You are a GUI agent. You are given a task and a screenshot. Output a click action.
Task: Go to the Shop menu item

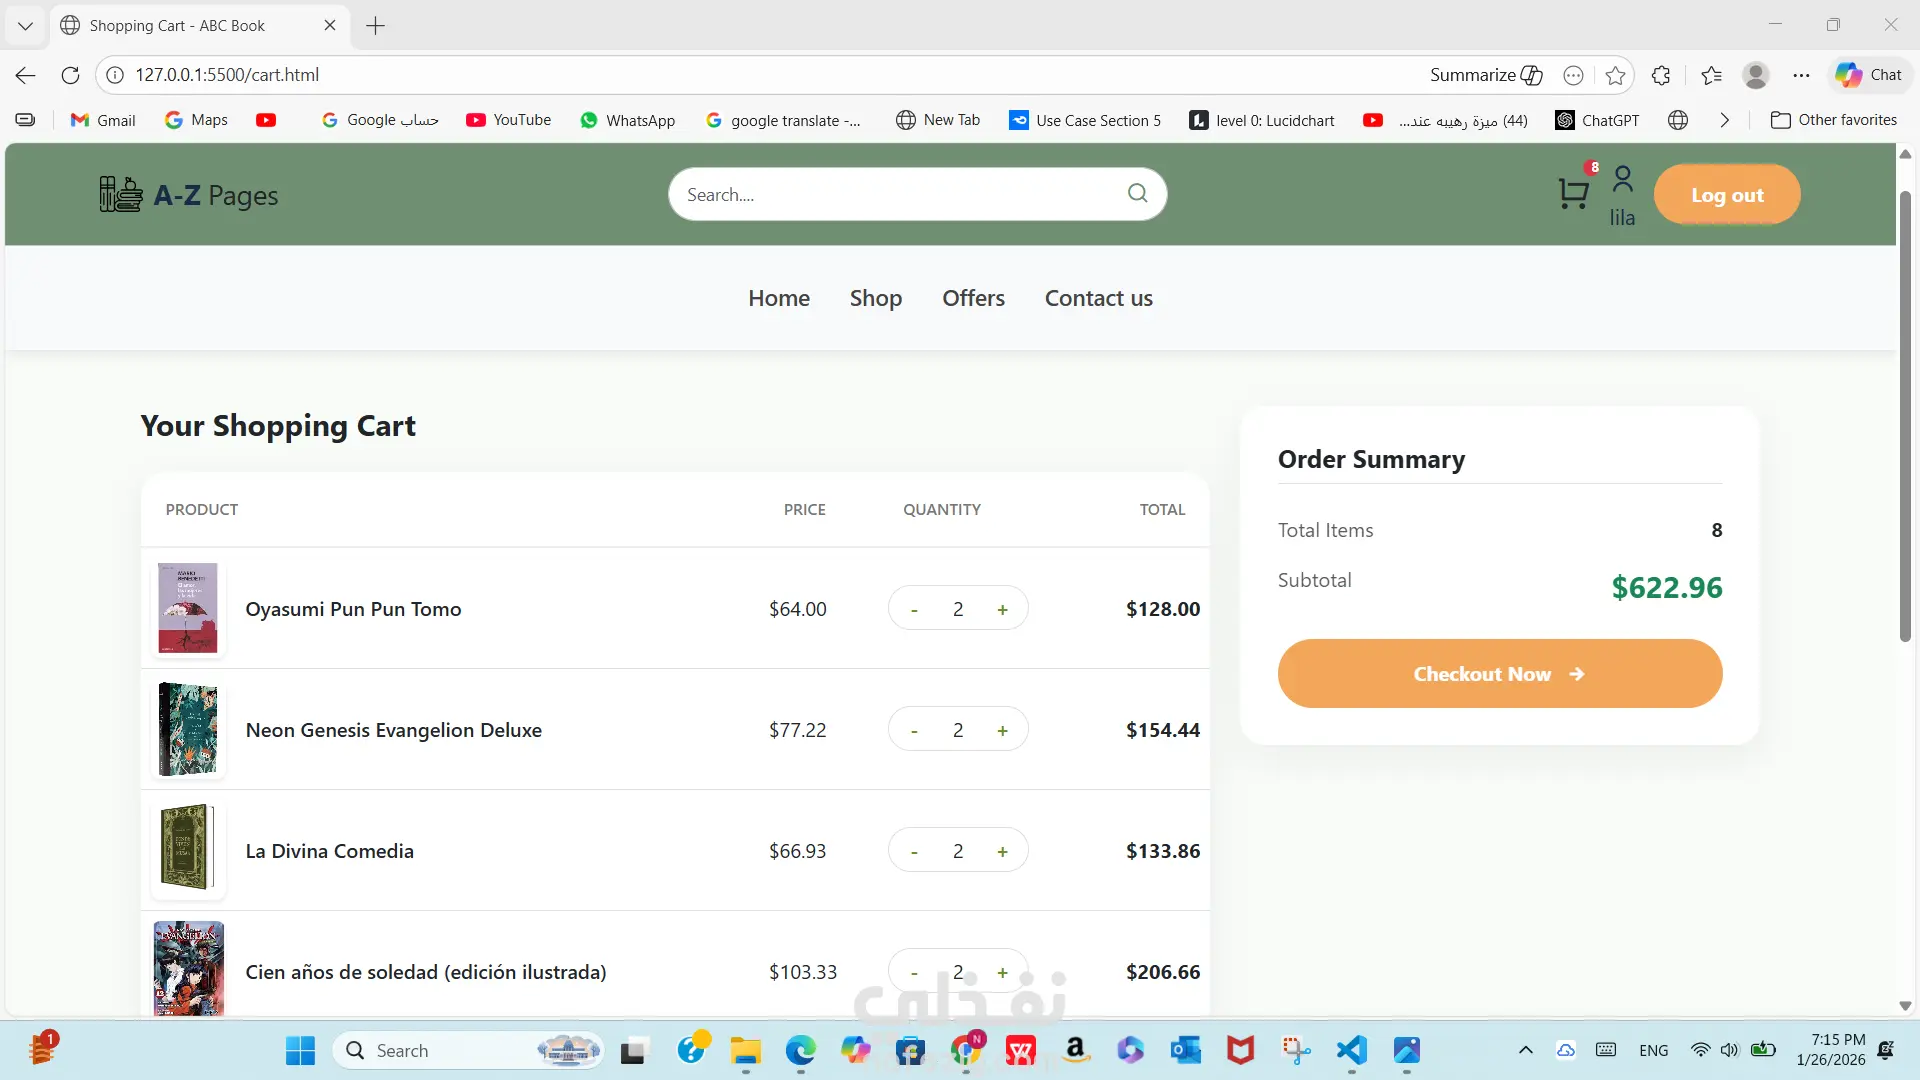[875, 298]
